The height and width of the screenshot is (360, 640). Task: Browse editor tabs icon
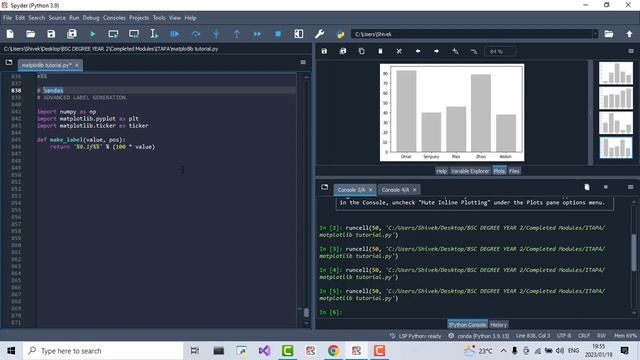click(9, 63)
